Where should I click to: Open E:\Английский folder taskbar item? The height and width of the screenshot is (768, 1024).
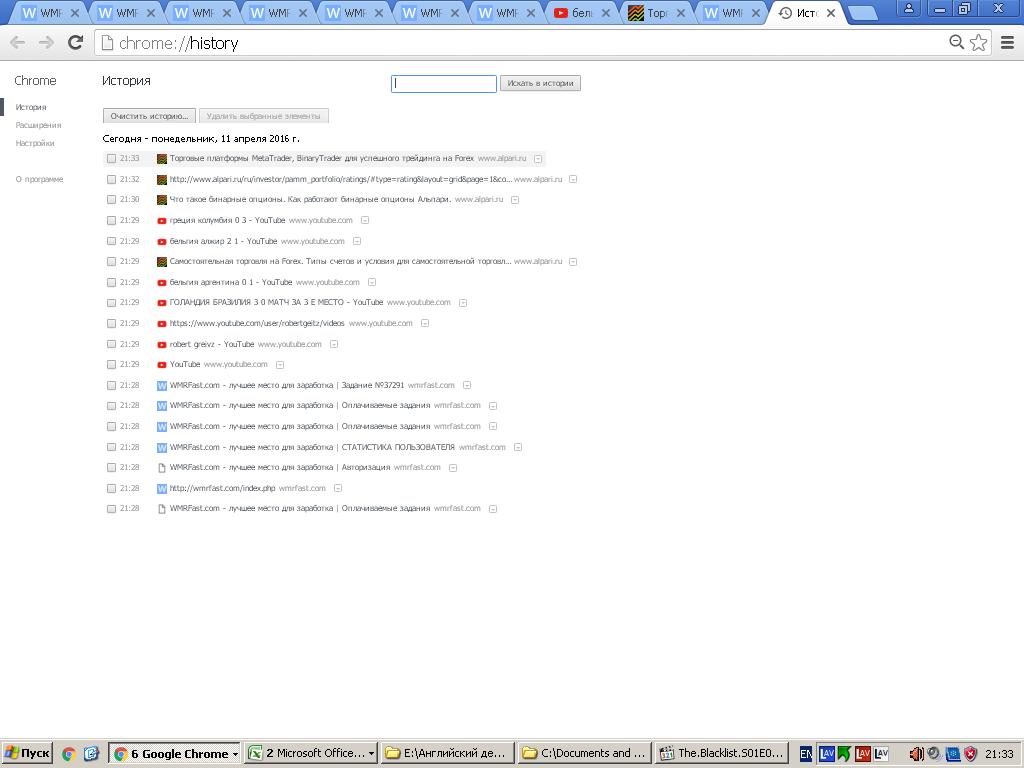coord(448,754)
